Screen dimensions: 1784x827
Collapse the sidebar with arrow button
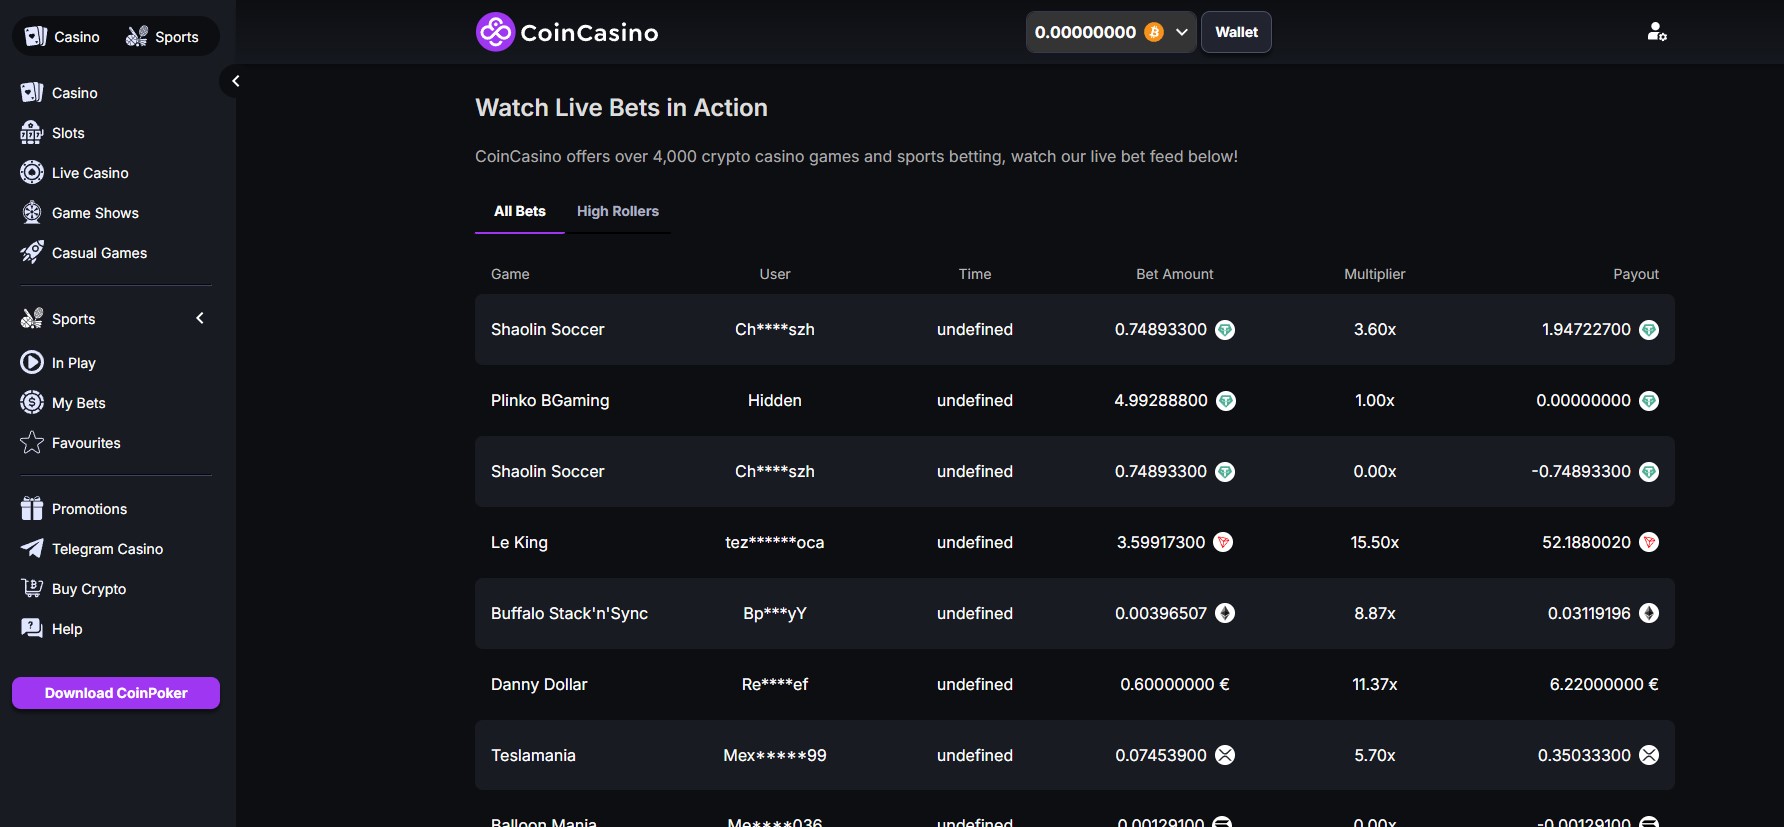pos(236,81)
